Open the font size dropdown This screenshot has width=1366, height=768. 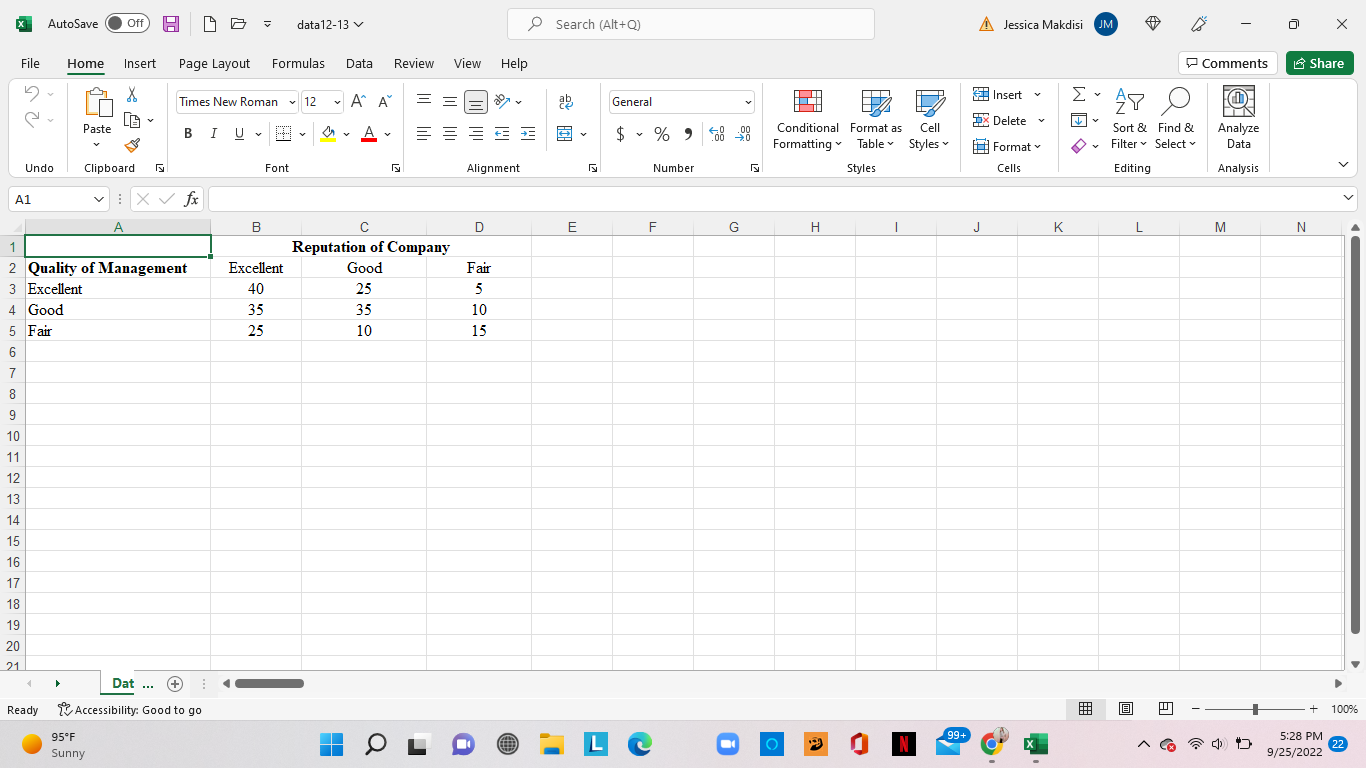tap(337, 102)
